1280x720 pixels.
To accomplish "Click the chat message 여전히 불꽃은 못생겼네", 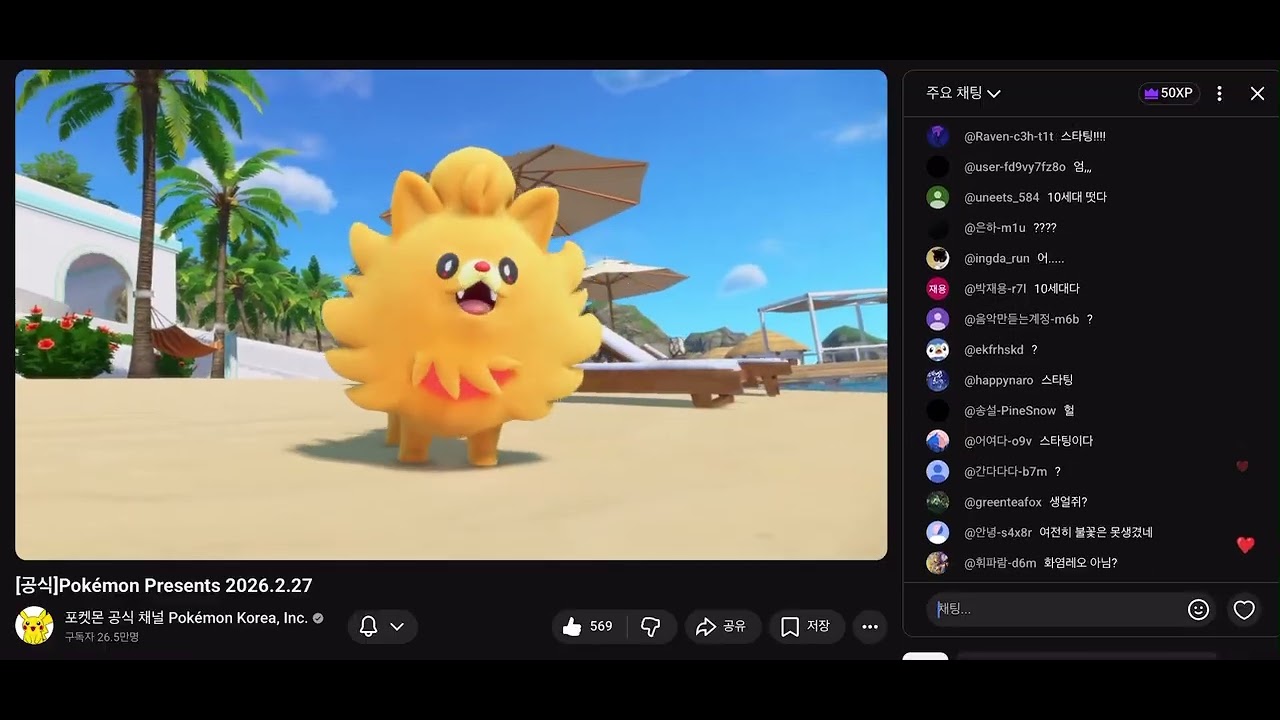I will coord(1096,532).
